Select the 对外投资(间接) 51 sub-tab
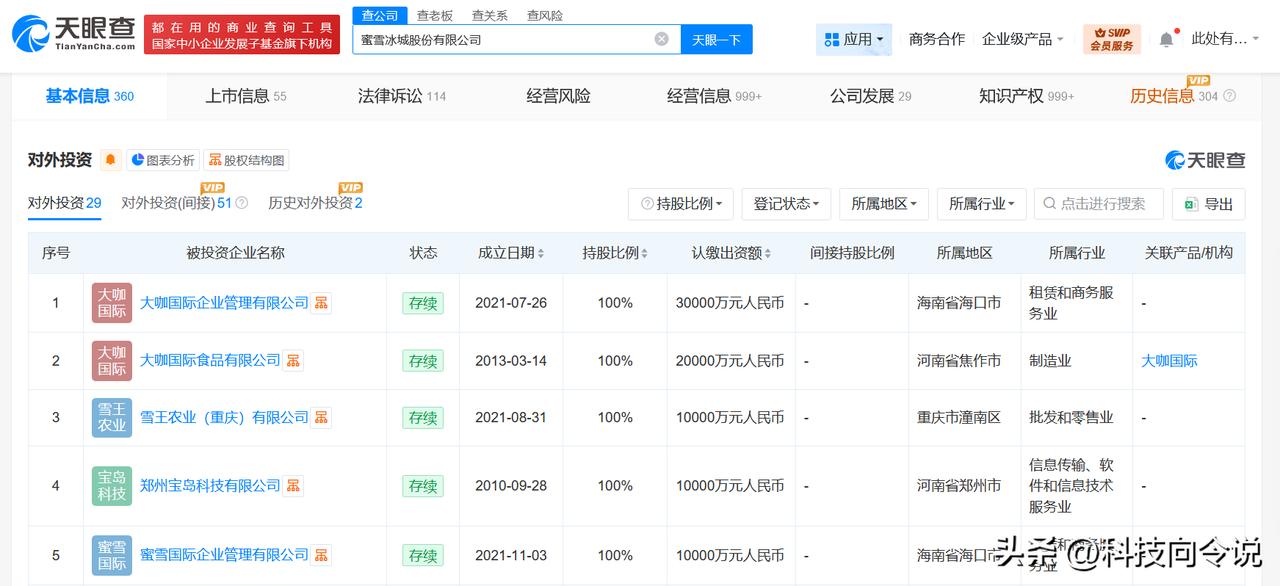 177,203
